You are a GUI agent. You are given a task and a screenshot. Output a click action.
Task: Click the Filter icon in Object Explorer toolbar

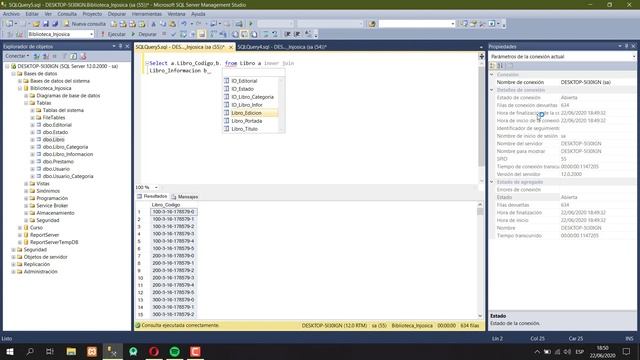pyautogui.click(x=64, y=56)
